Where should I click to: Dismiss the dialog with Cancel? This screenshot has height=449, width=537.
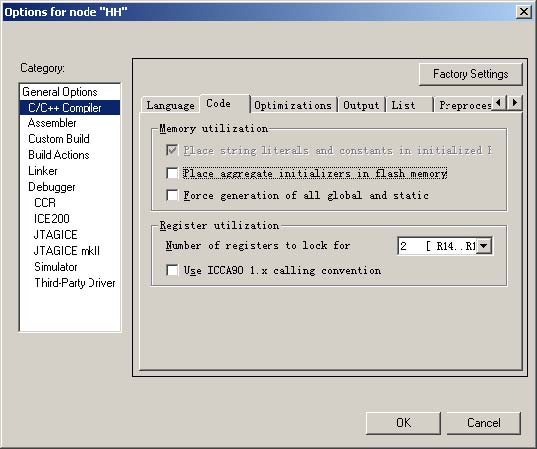pos(484,423)
